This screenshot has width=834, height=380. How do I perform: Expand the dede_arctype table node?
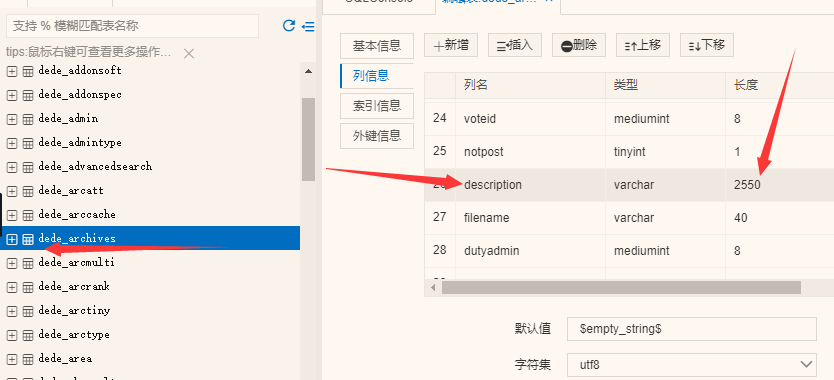[x=12, y=335]
